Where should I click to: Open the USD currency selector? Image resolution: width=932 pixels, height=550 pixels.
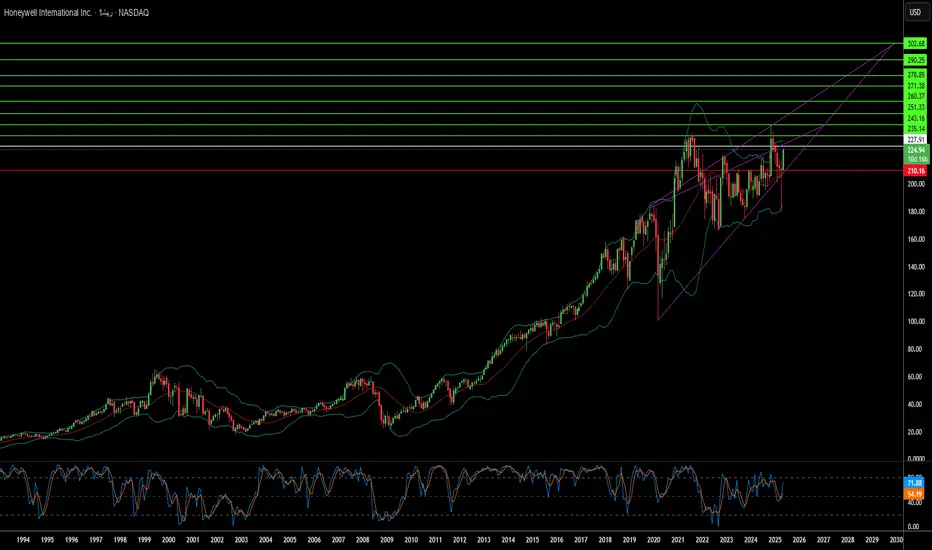click(915, 12)
